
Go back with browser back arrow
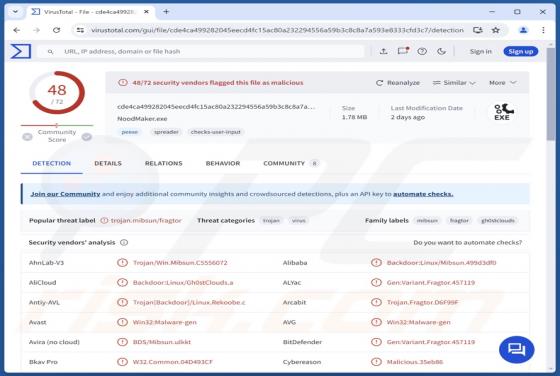[16, 30]
